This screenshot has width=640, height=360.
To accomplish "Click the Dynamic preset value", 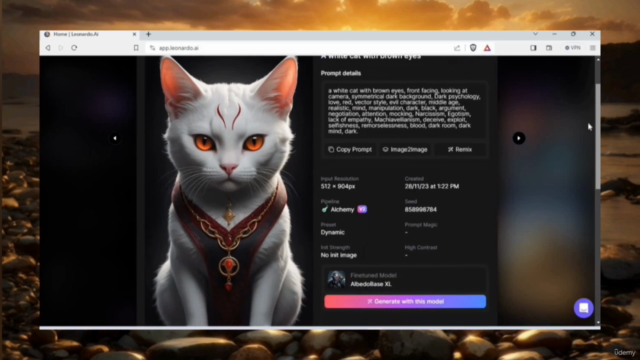I will click(333, 232).
